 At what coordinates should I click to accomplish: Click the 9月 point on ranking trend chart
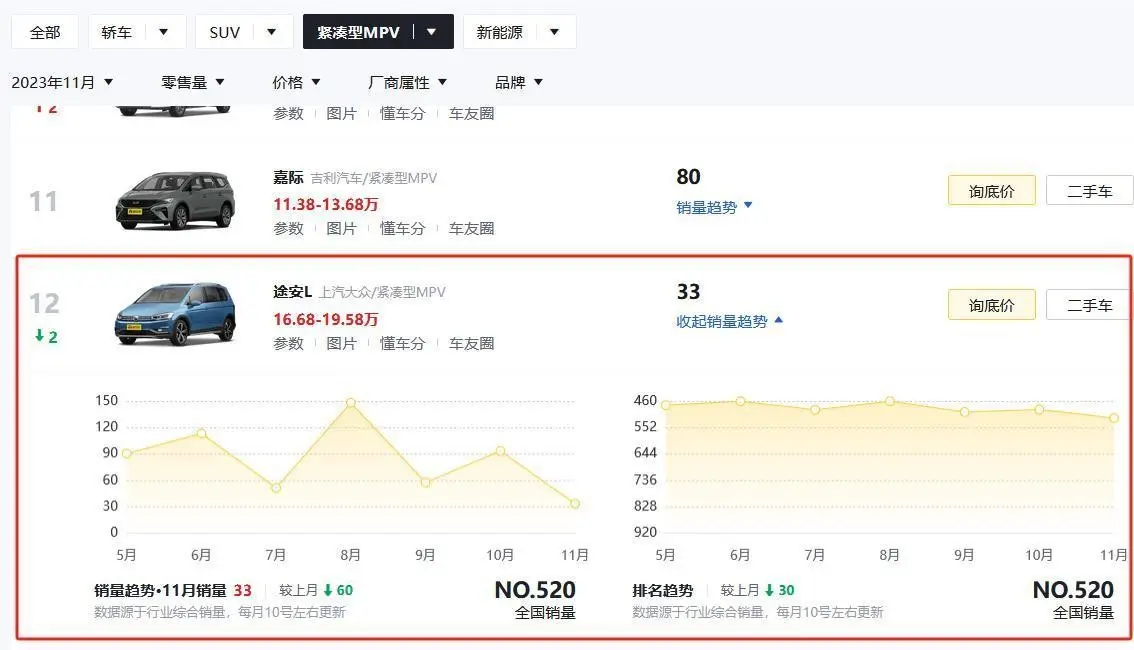965,411
